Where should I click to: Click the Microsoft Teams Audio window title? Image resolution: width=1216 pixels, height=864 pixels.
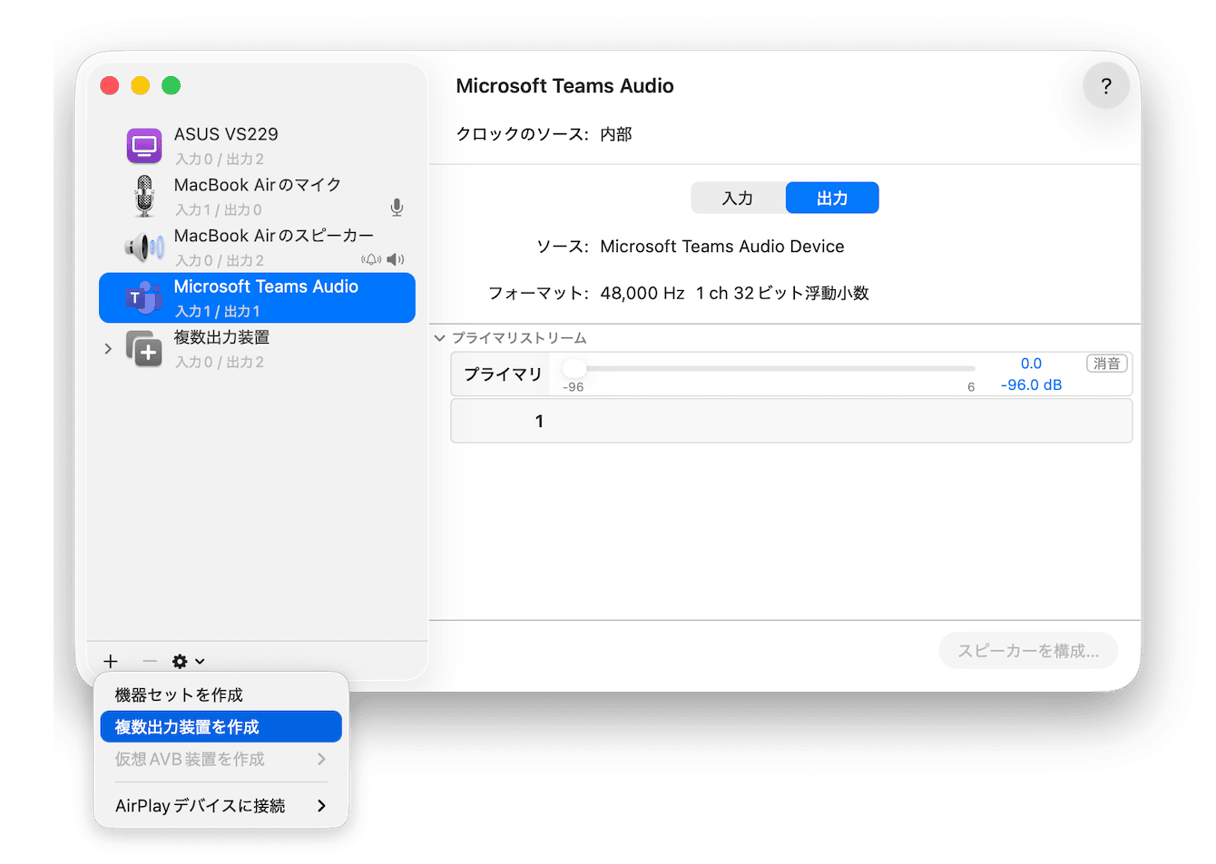click(x=565, y=86)
